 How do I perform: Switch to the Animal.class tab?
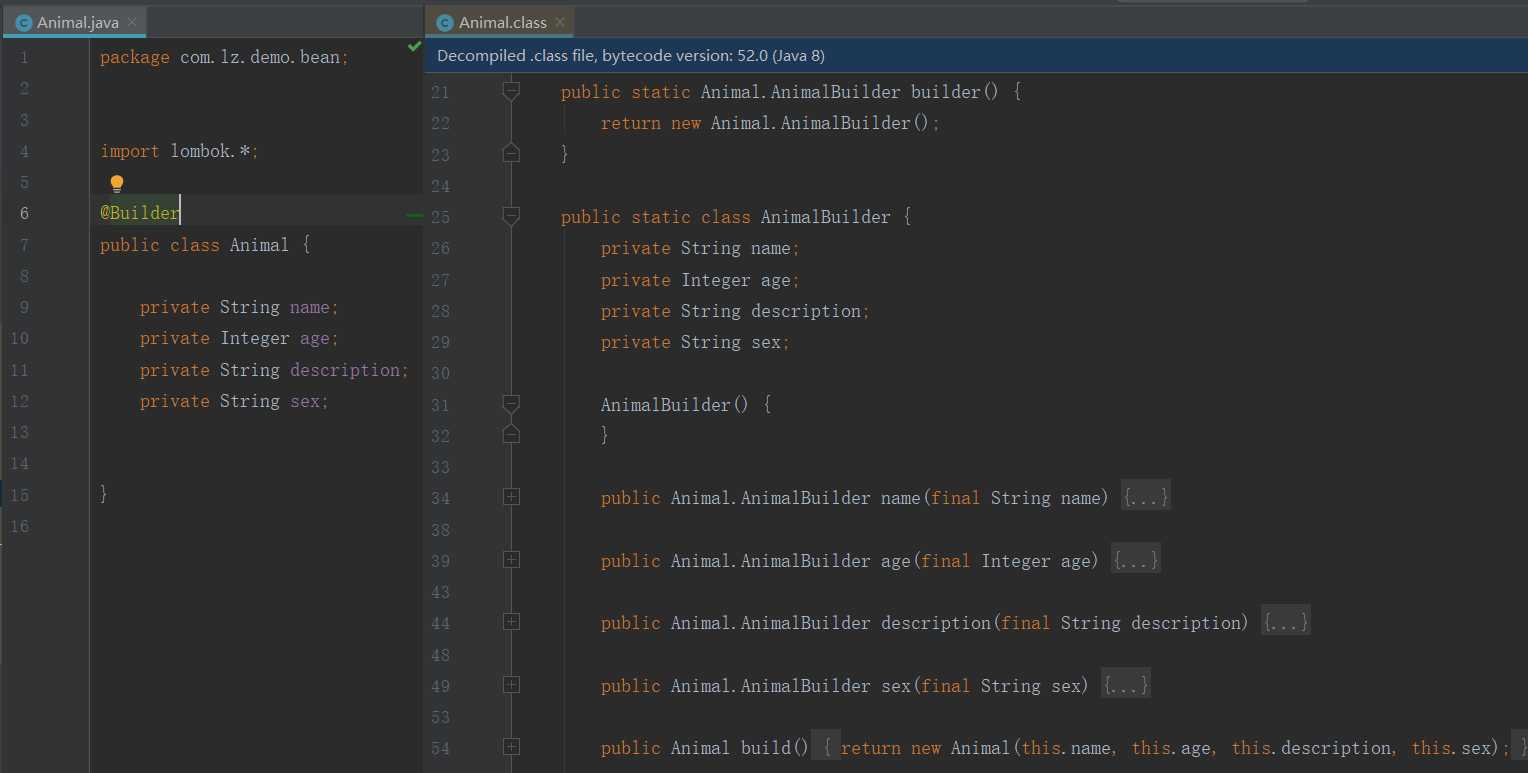tap(499, 22)
